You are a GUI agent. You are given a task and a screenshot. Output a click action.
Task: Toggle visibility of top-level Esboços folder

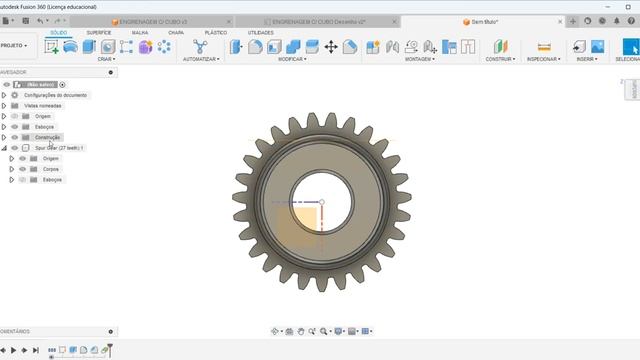pyautogui.click(x=15, y=127)
